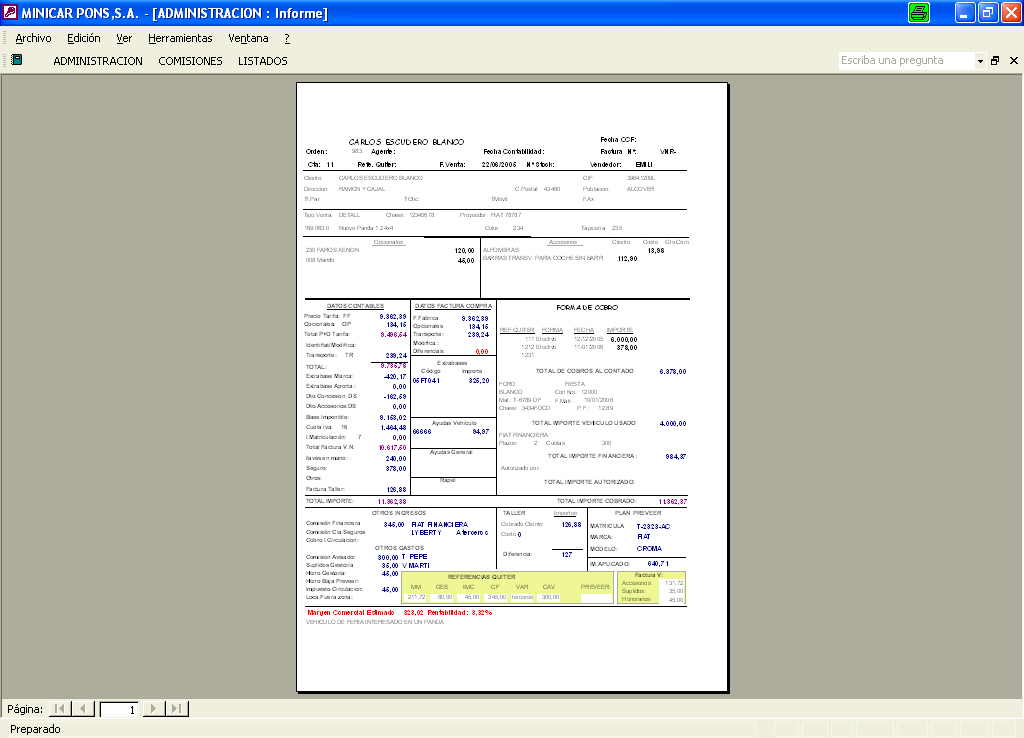Click the green book icon beside ADMINISTRACION
Image resolution: width=1024 pixels, height=738 pixels.
(x=18, y=60)
